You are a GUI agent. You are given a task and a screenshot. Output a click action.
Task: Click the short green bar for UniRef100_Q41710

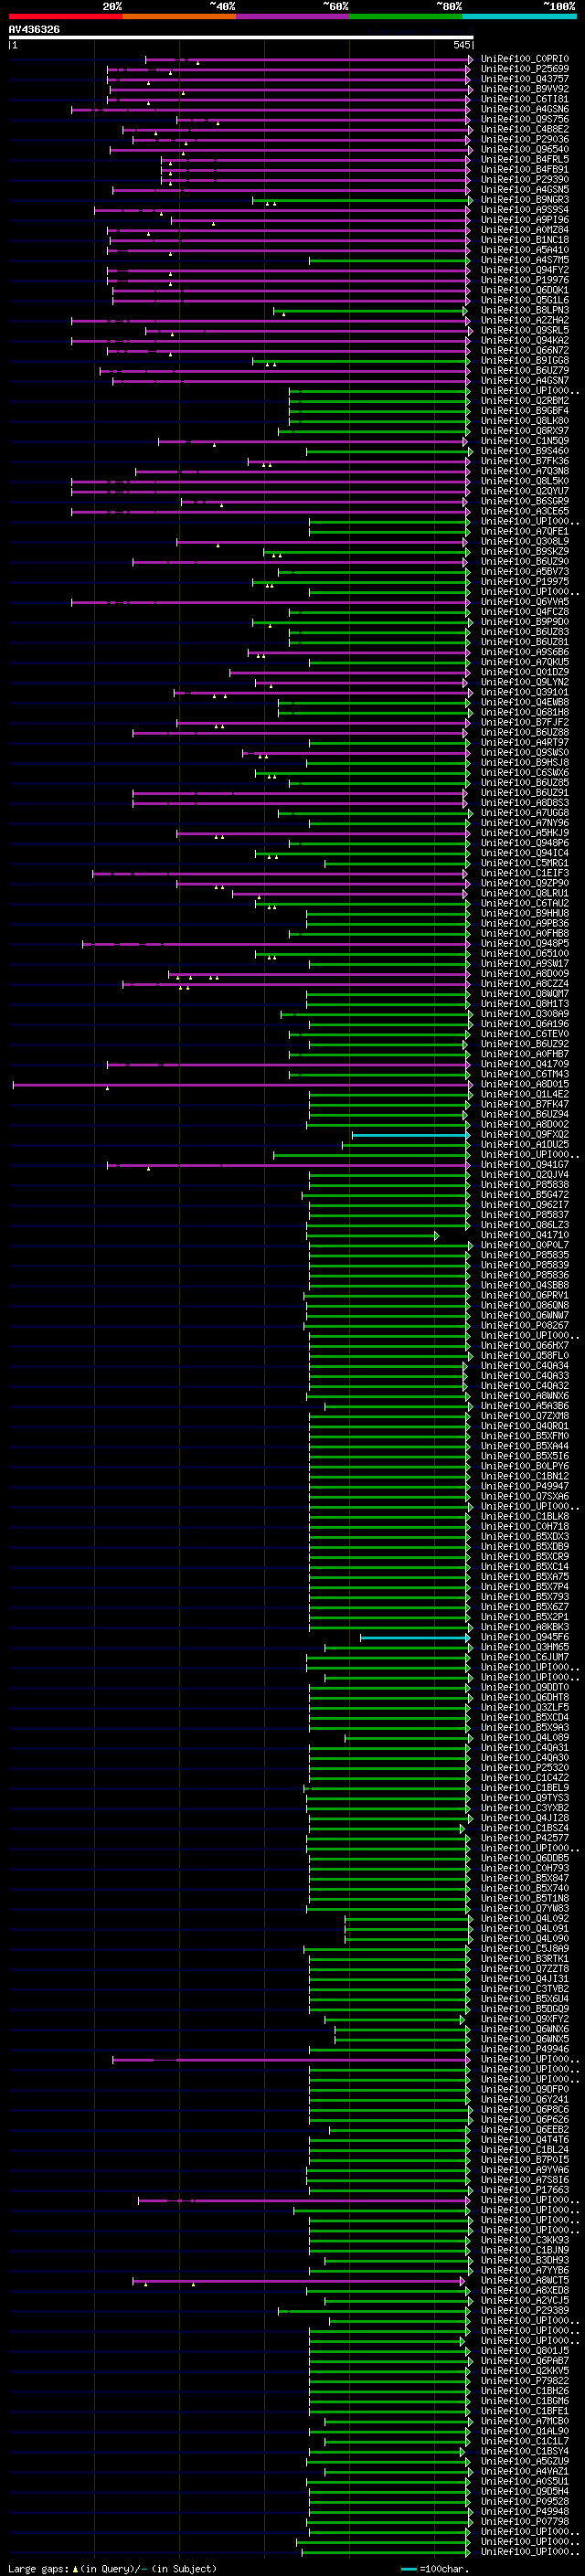click(x=373, y=1235)
